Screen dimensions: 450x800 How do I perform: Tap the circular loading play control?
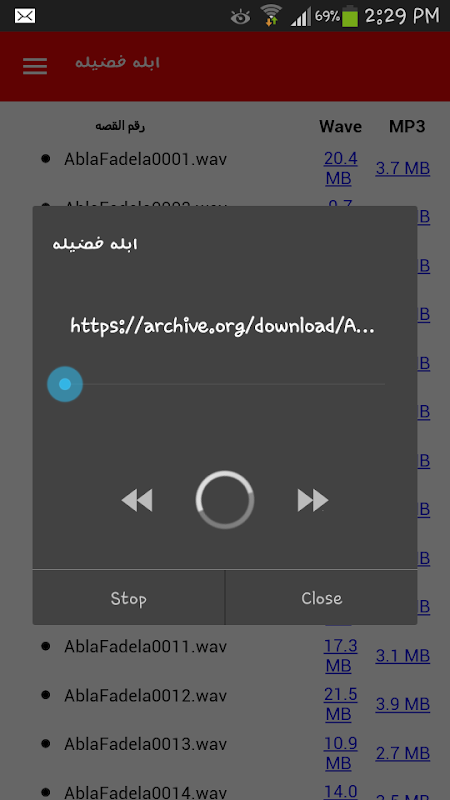click(x=225, y=499)
